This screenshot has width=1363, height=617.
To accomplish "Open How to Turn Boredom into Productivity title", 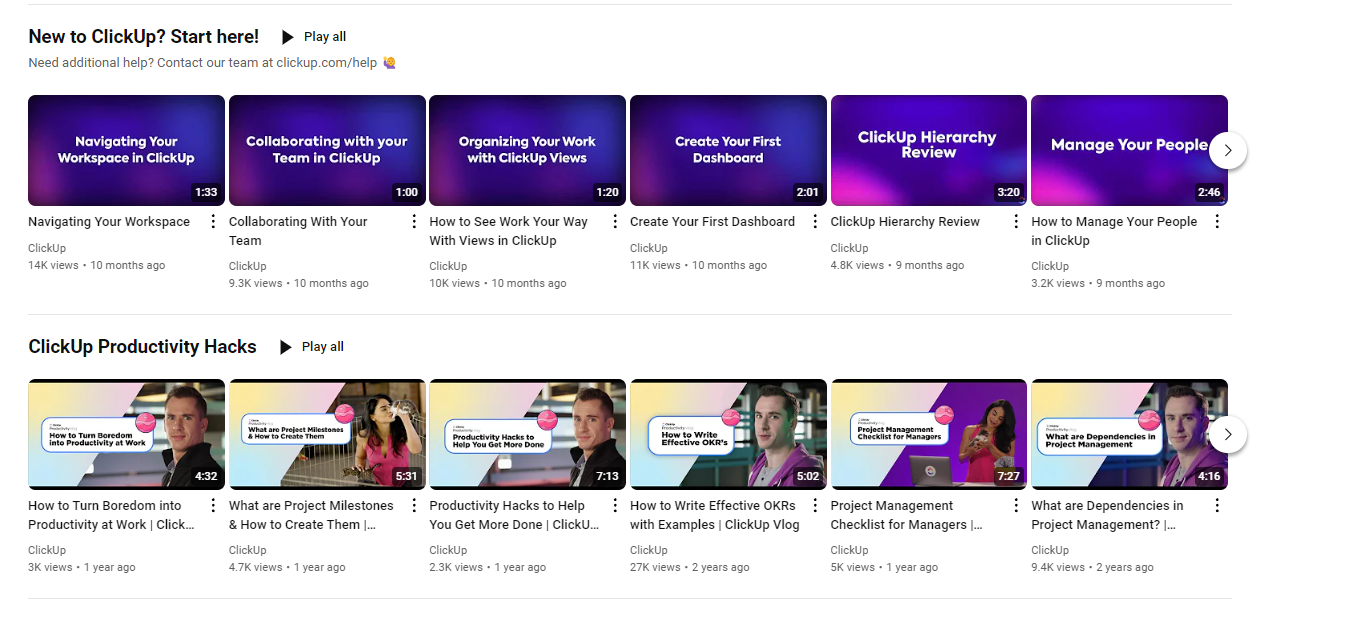I will 111,515.
